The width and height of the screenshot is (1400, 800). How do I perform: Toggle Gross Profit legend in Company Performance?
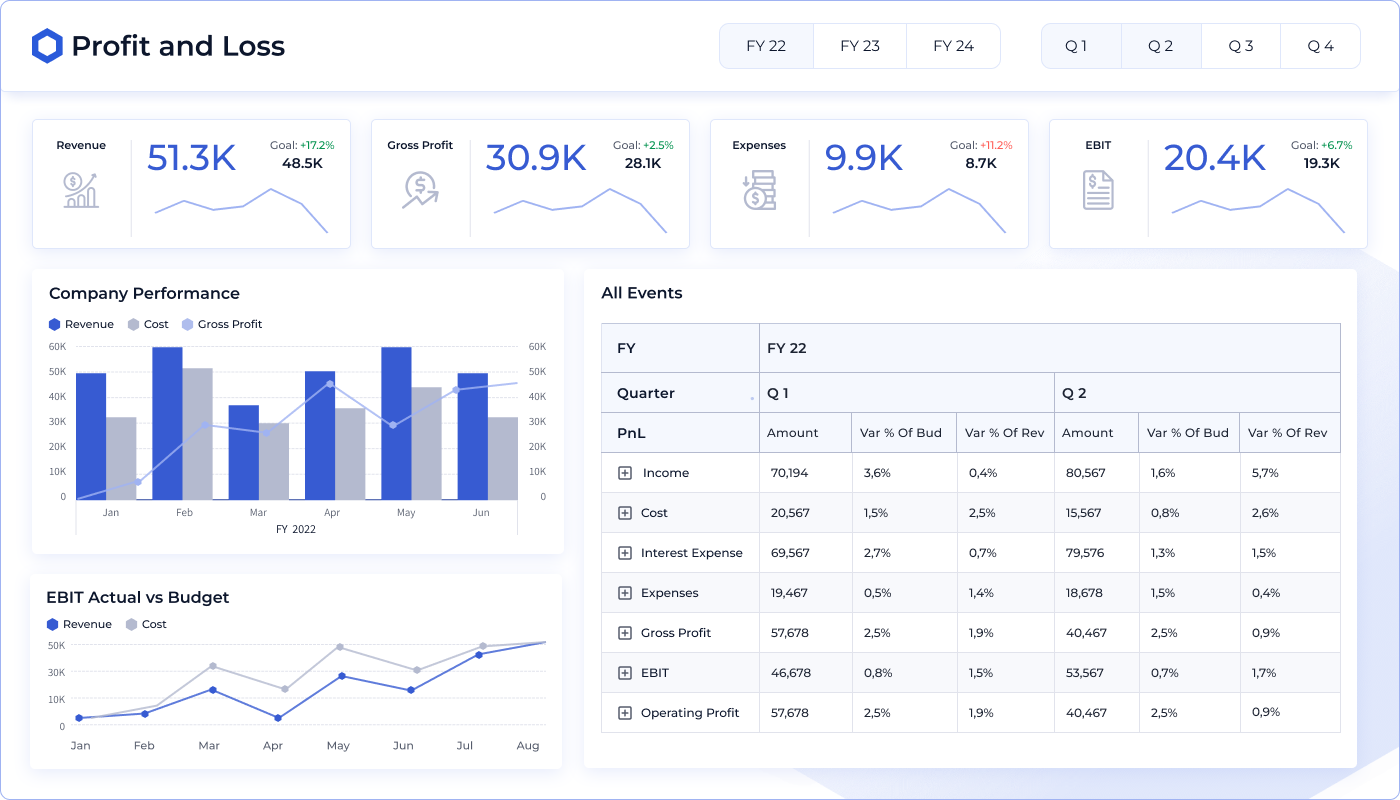click(222, 324)
